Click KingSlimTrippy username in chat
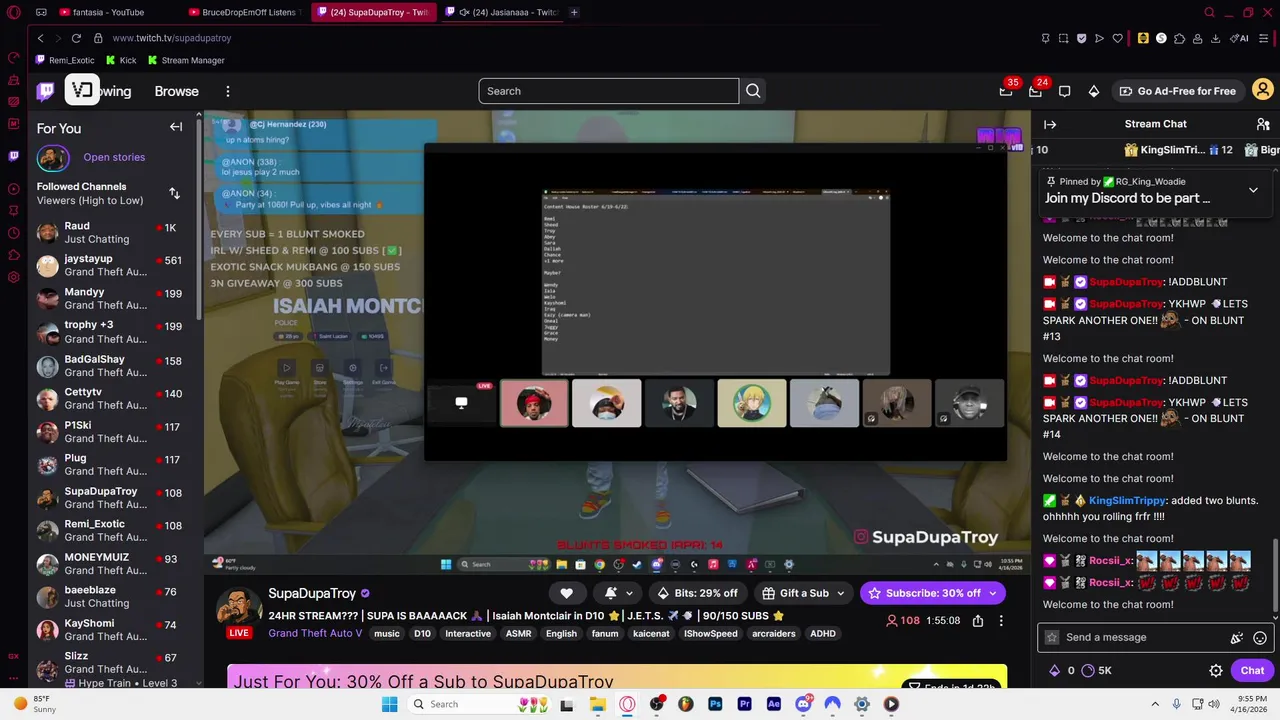The width and height of the screenshot is (1280, 720). (1128, 500)
